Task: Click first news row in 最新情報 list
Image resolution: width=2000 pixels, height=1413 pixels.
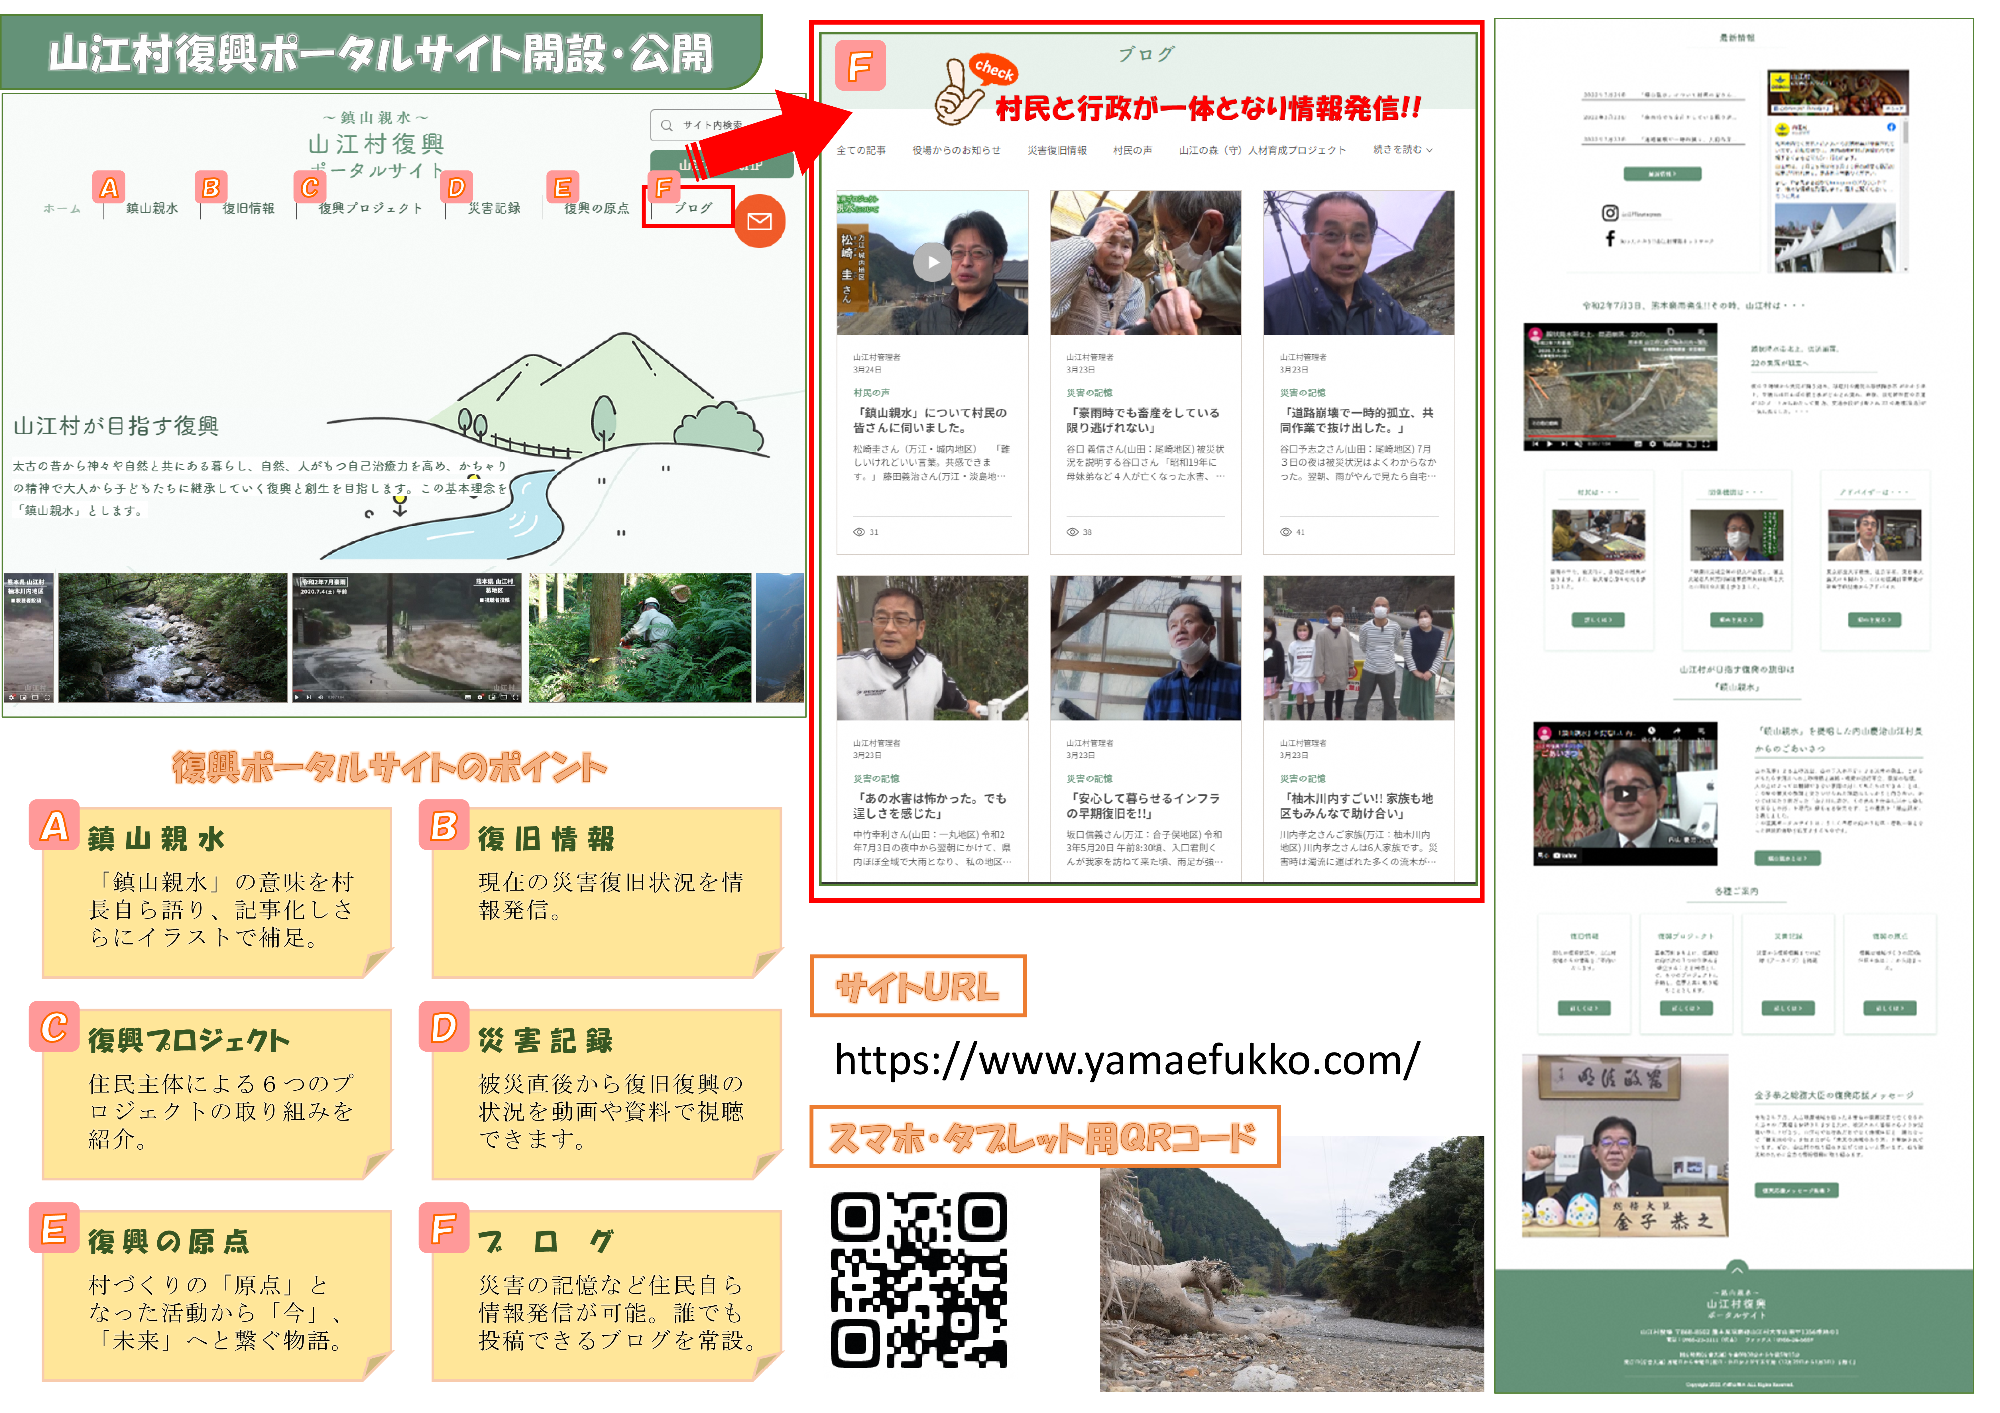Action: coord(1663,96)
